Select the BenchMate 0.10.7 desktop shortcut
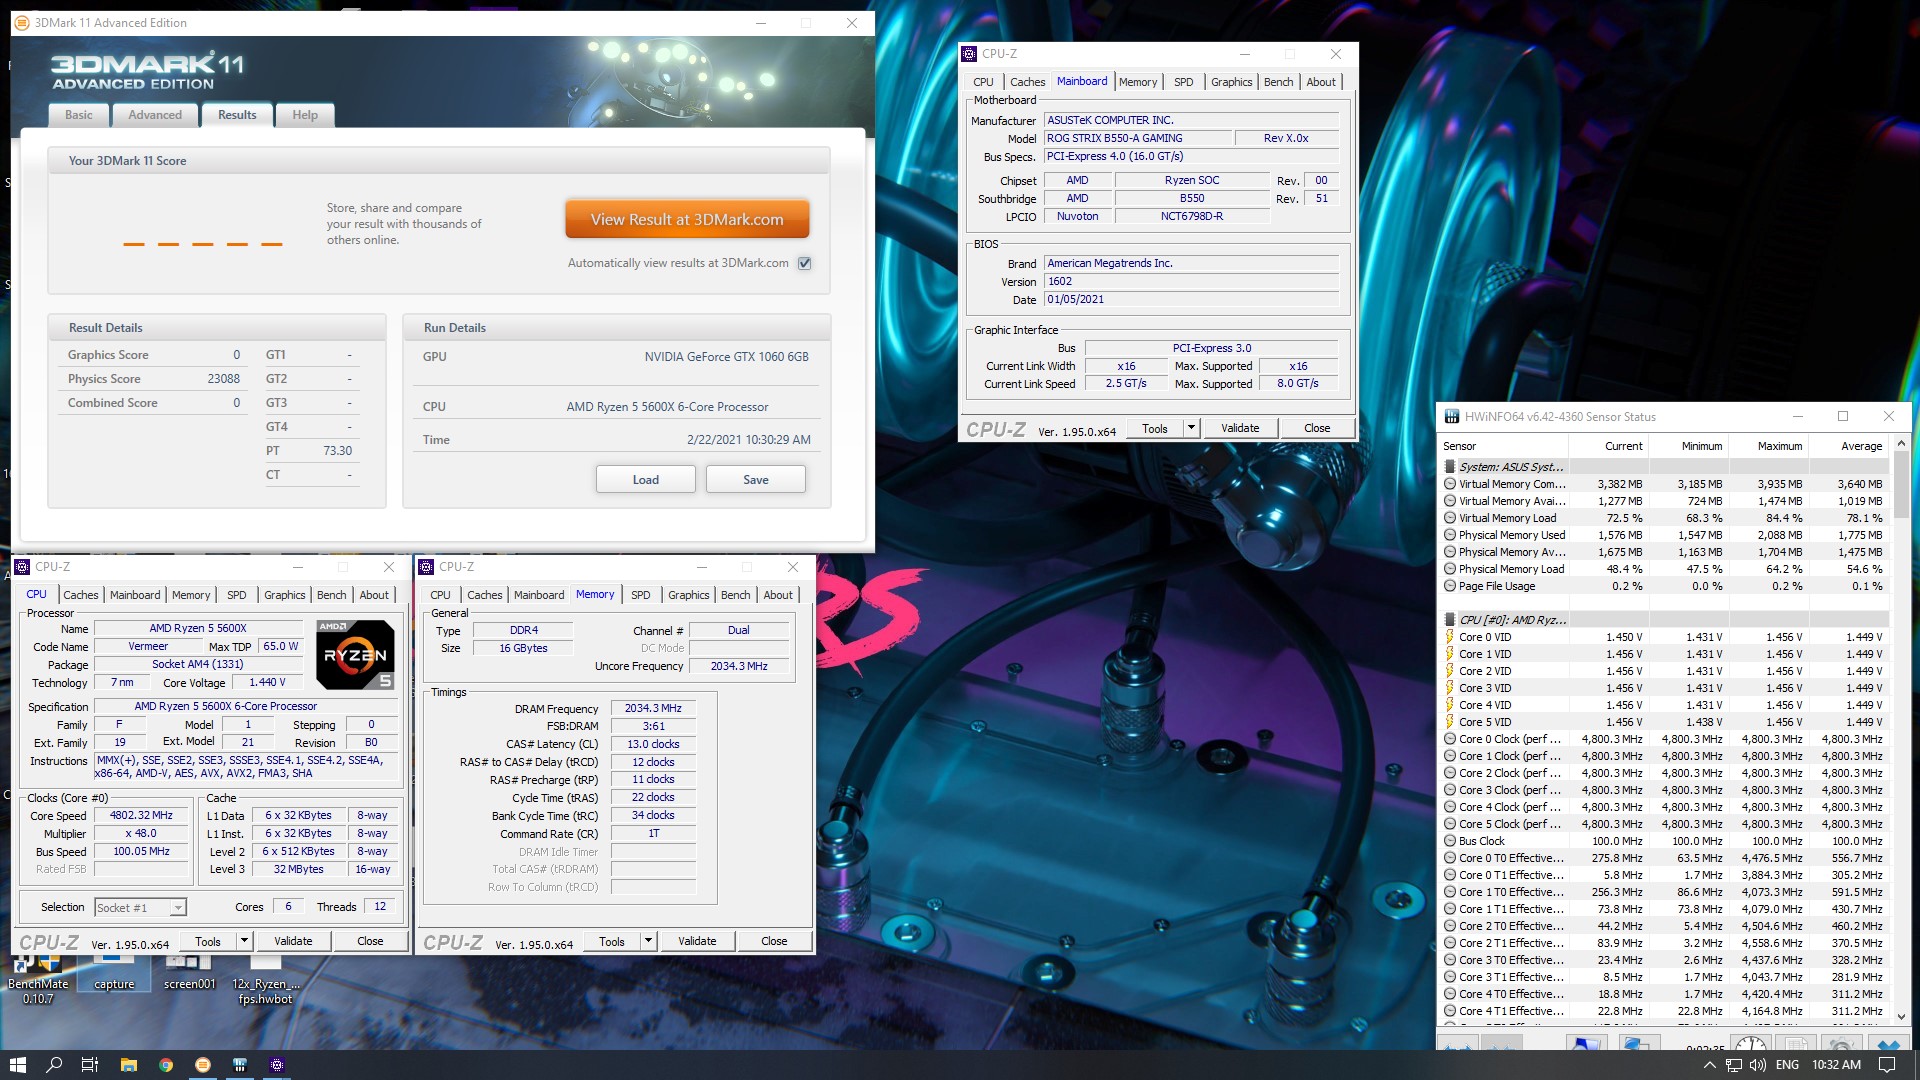 [x=38, y=978]
